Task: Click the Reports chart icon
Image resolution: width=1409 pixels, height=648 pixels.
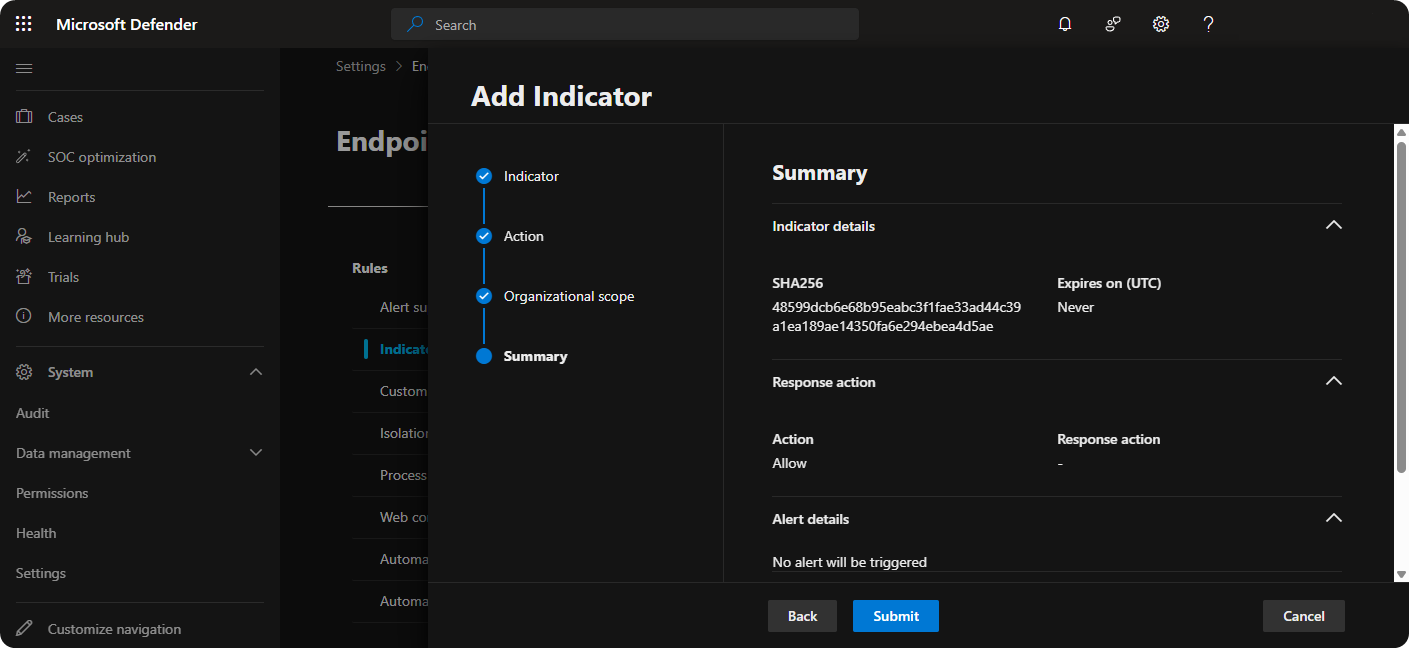Action: pos(24,197)
